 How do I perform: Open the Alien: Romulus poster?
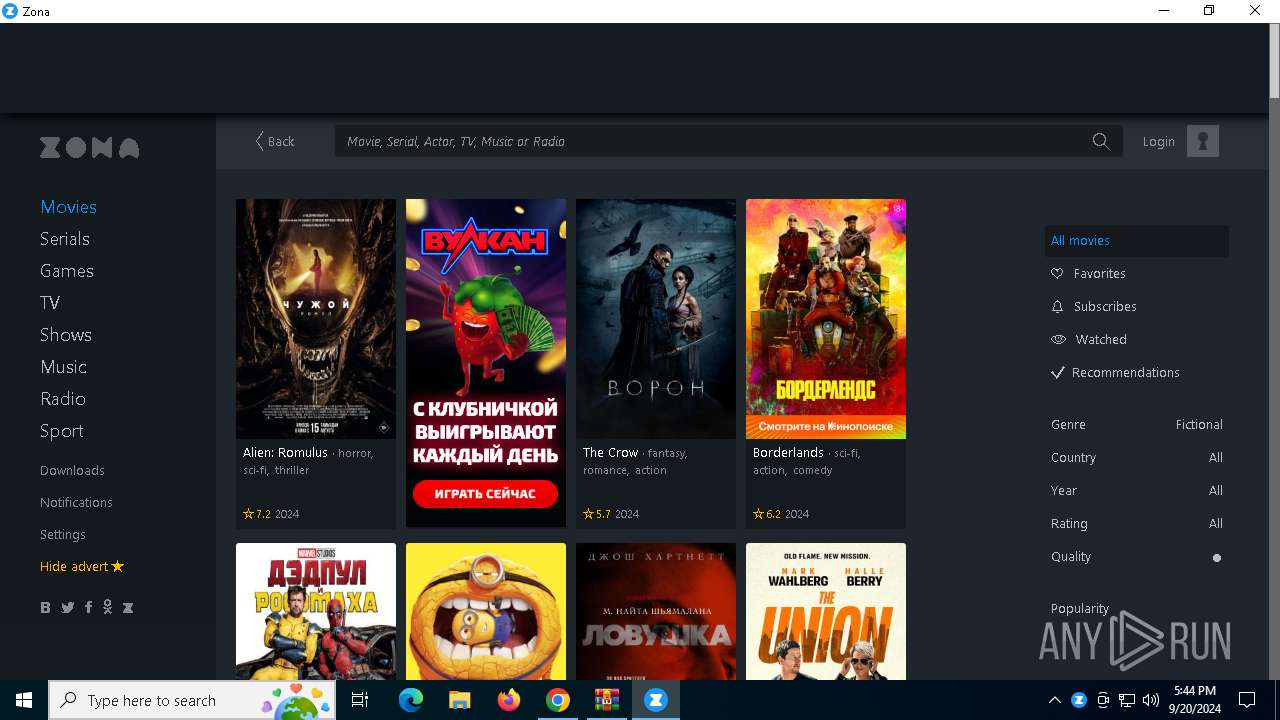pyautogui.click(x=316, y=319)
